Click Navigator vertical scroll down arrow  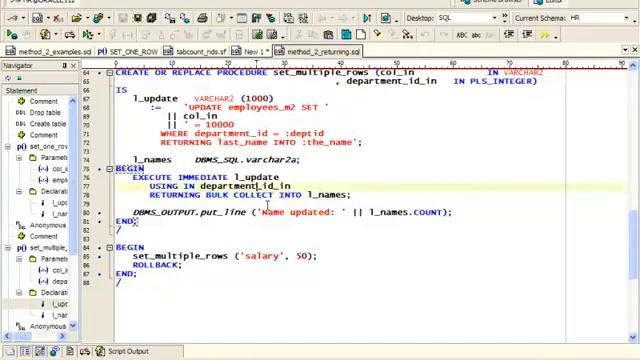73,325
